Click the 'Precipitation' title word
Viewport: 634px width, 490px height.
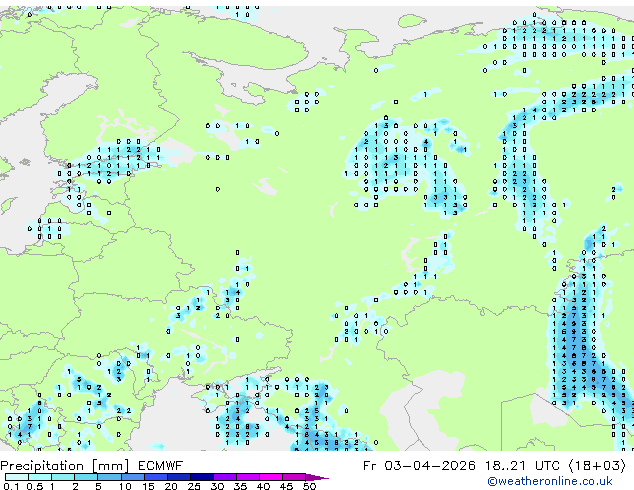click(x=42, y=466)
